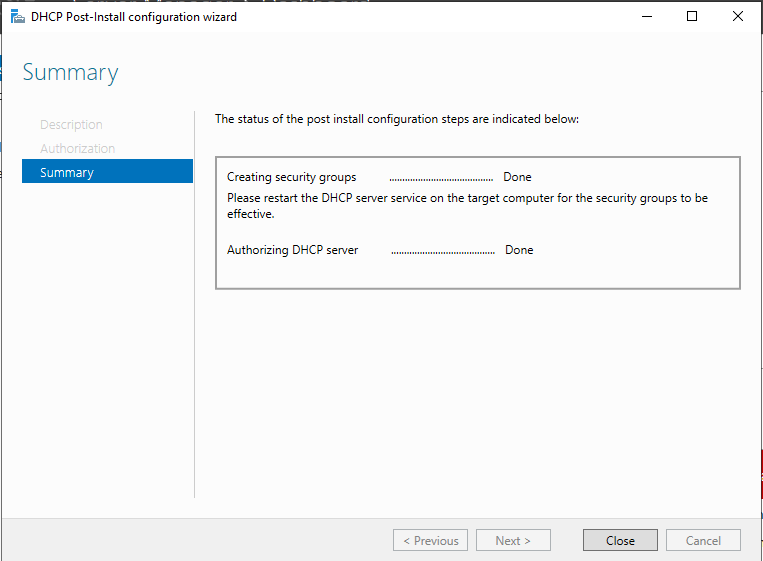763x561 pixels.
Task: Click the Close button to finish wizard
Action: [620, 540]
